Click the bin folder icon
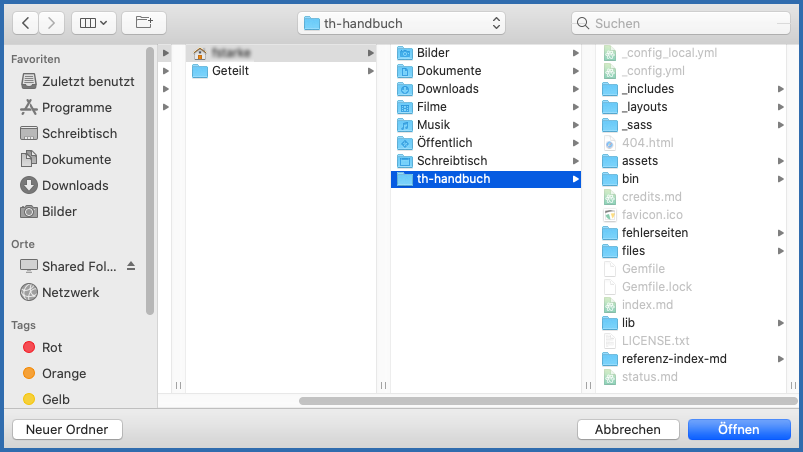803x452 pixels. (x=609, y=179)
